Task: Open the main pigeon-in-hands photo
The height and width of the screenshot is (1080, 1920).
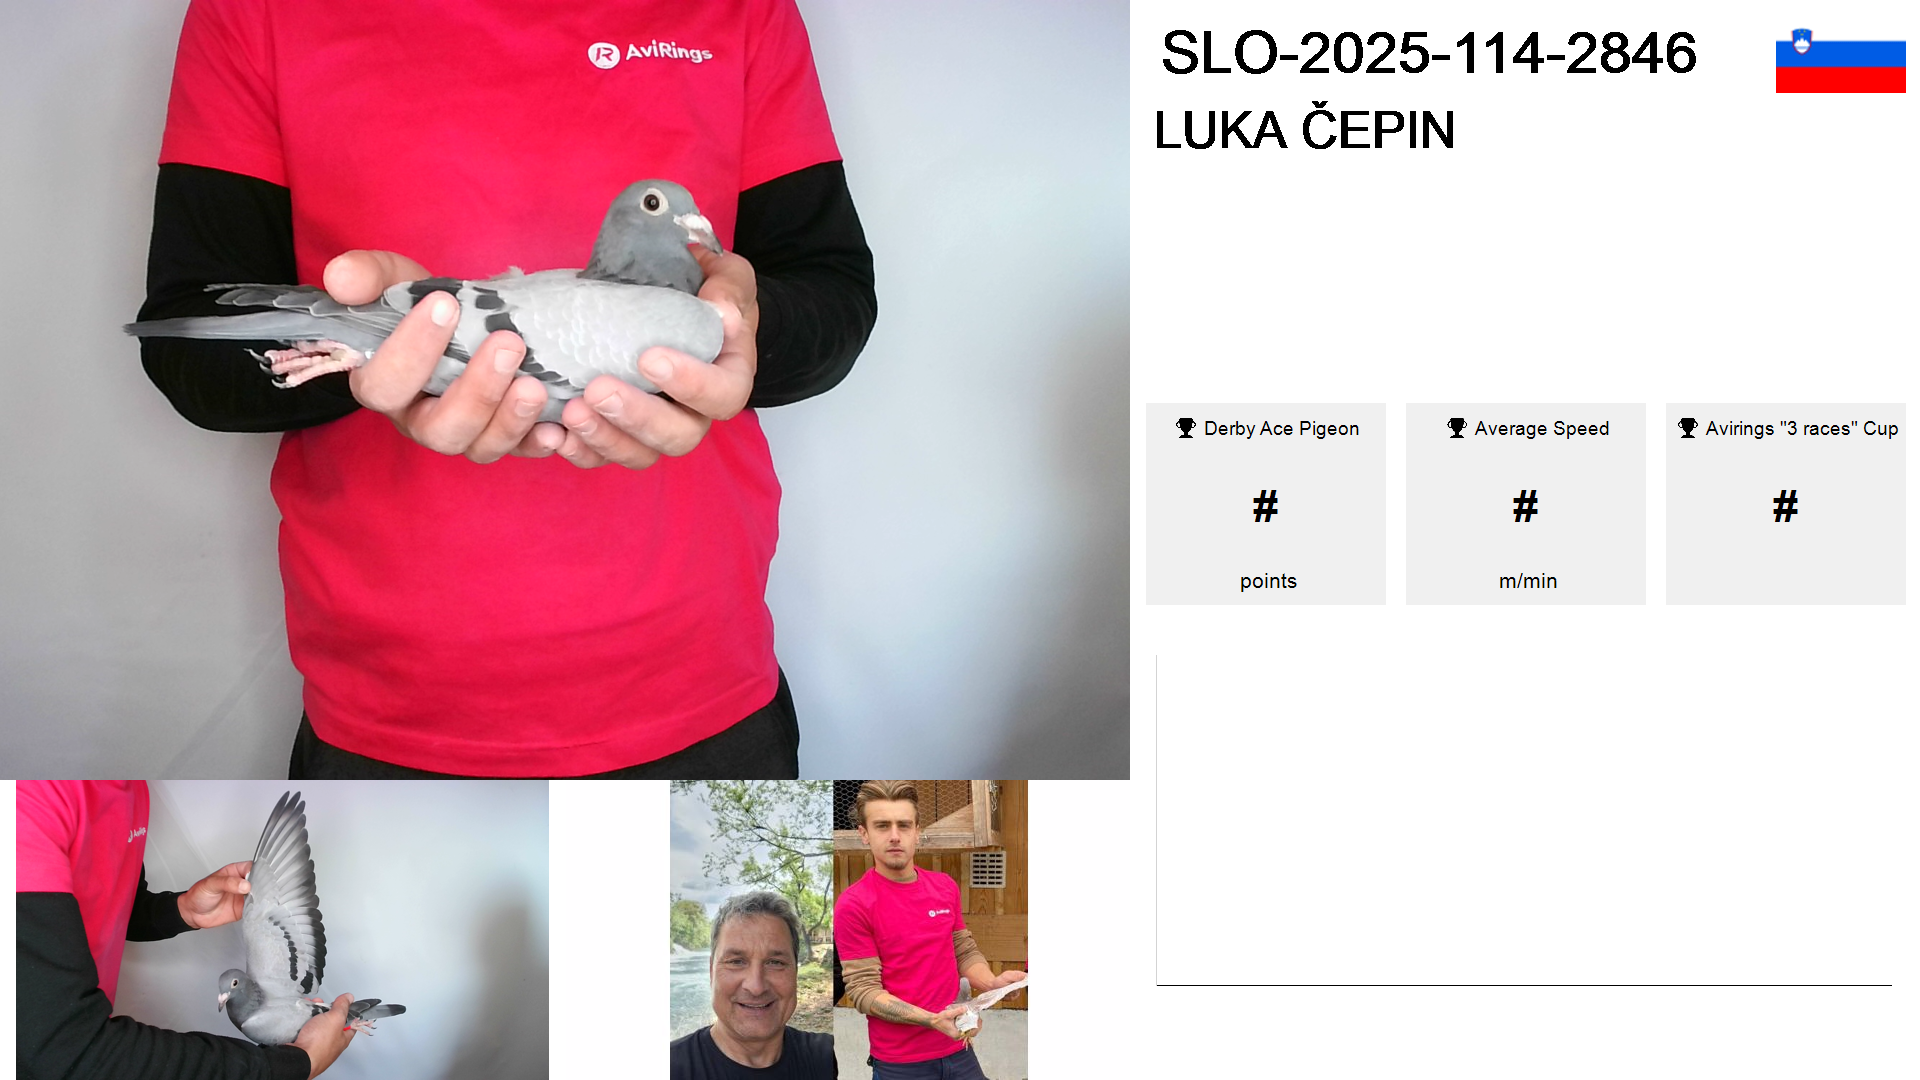Action: pos(565,389)
